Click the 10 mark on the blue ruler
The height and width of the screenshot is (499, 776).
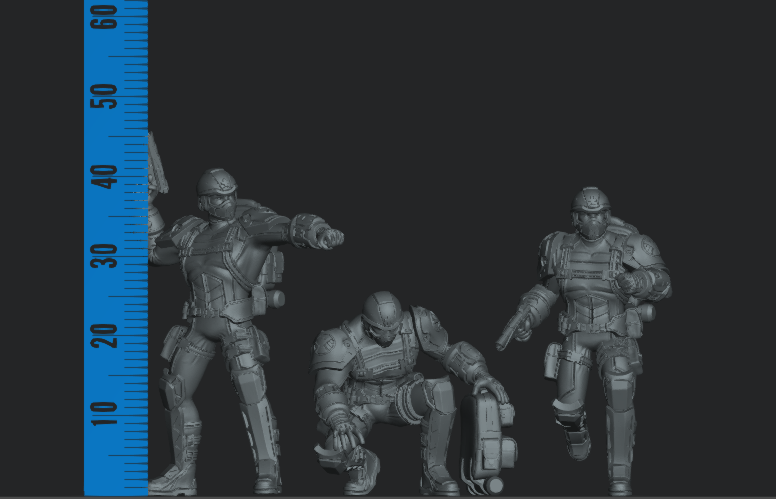click(x=105, y=408)
